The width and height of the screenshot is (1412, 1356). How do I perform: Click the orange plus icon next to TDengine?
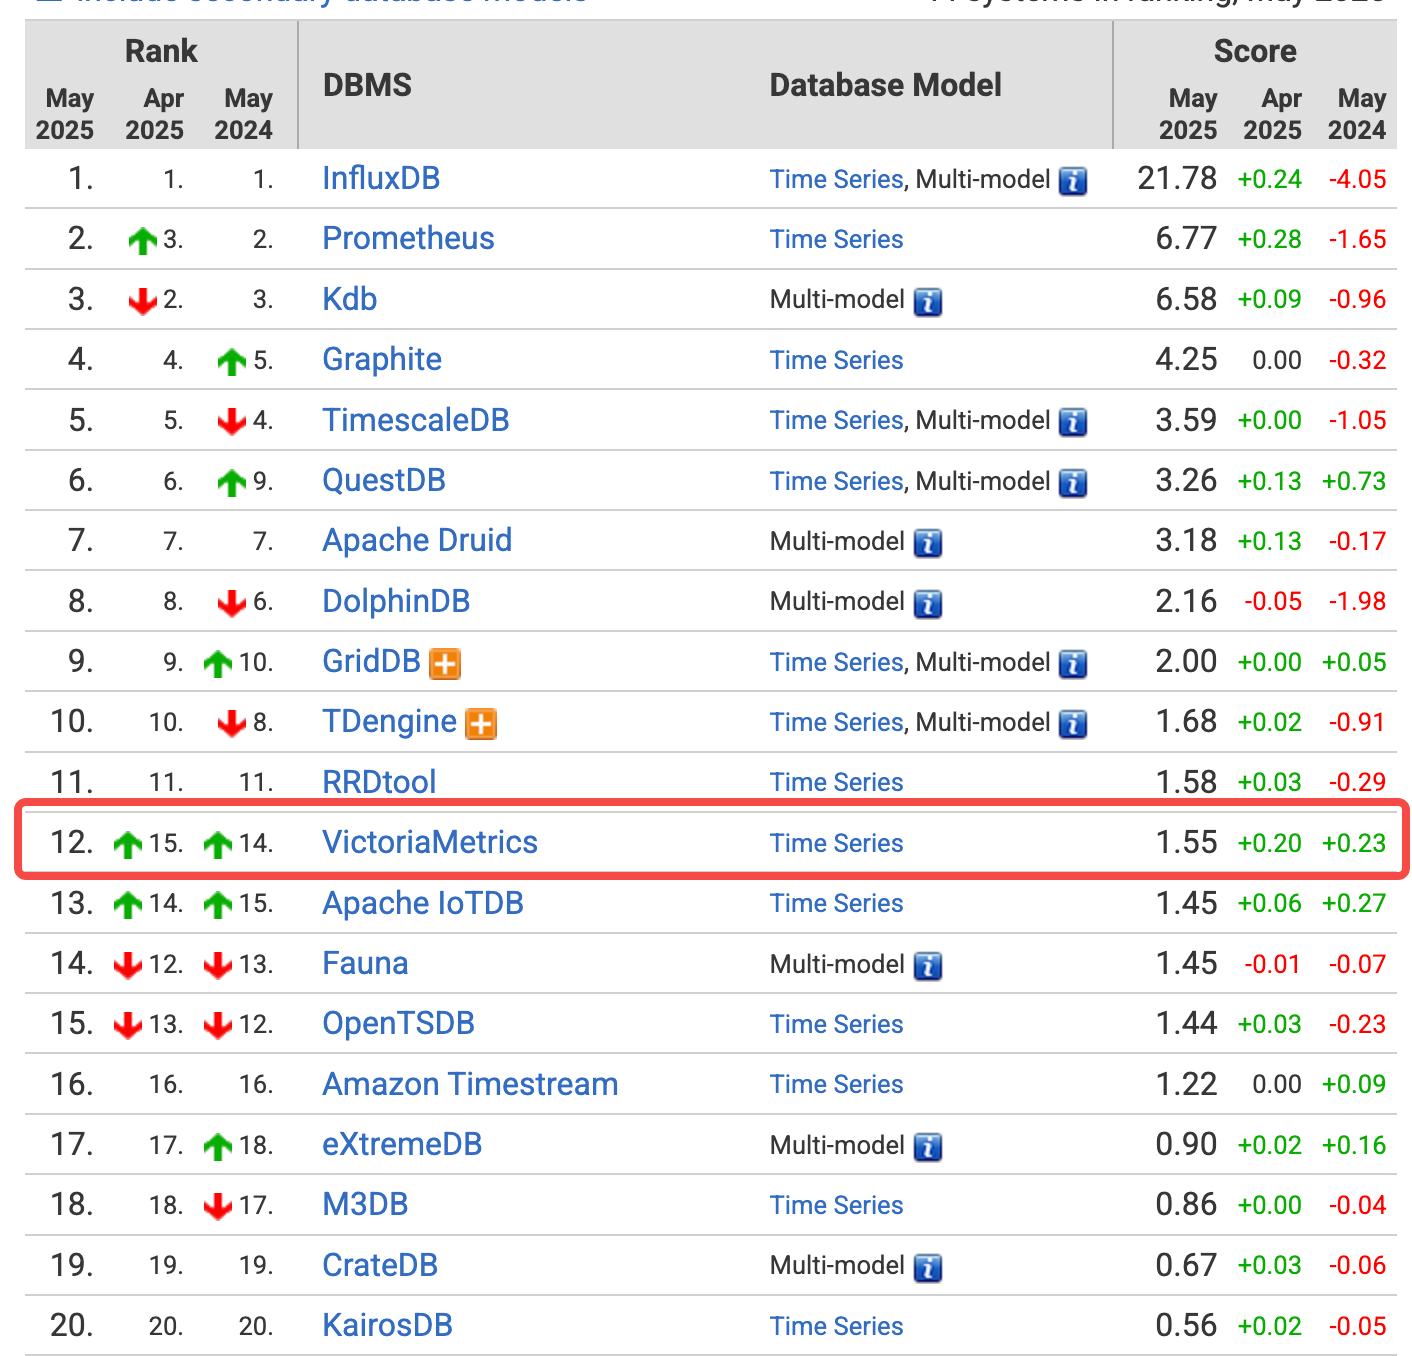tap(481, 723)
